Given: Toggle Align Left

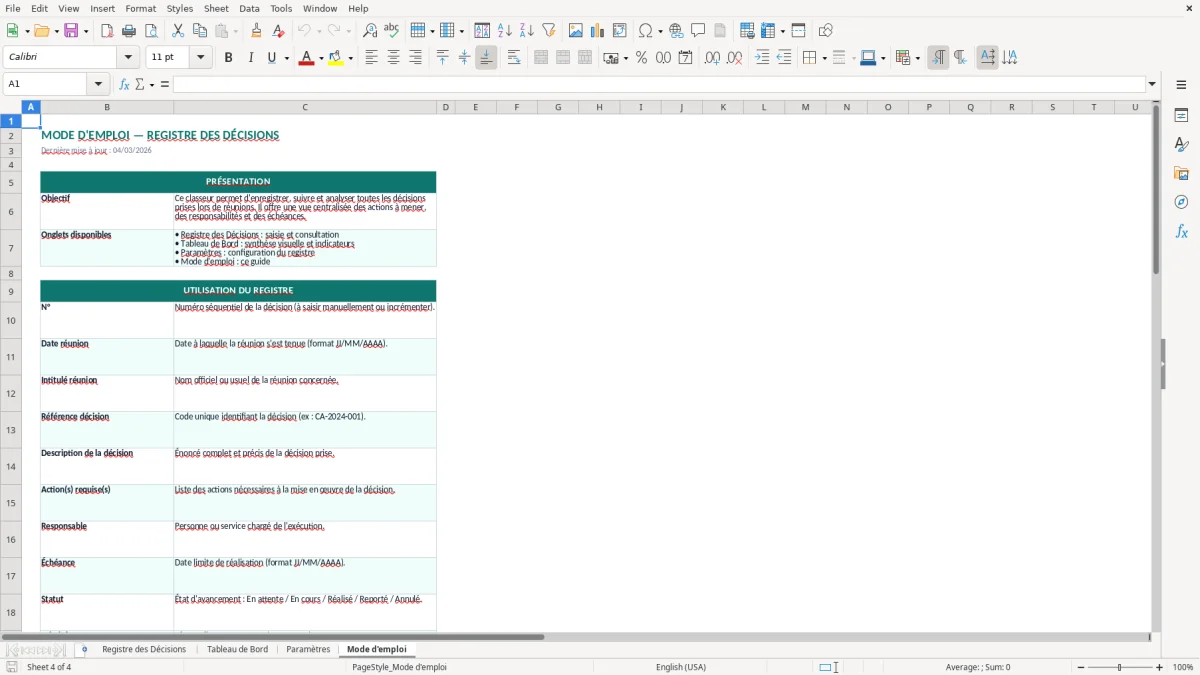Looking at the screenshot, I should (x=371, y=58).
